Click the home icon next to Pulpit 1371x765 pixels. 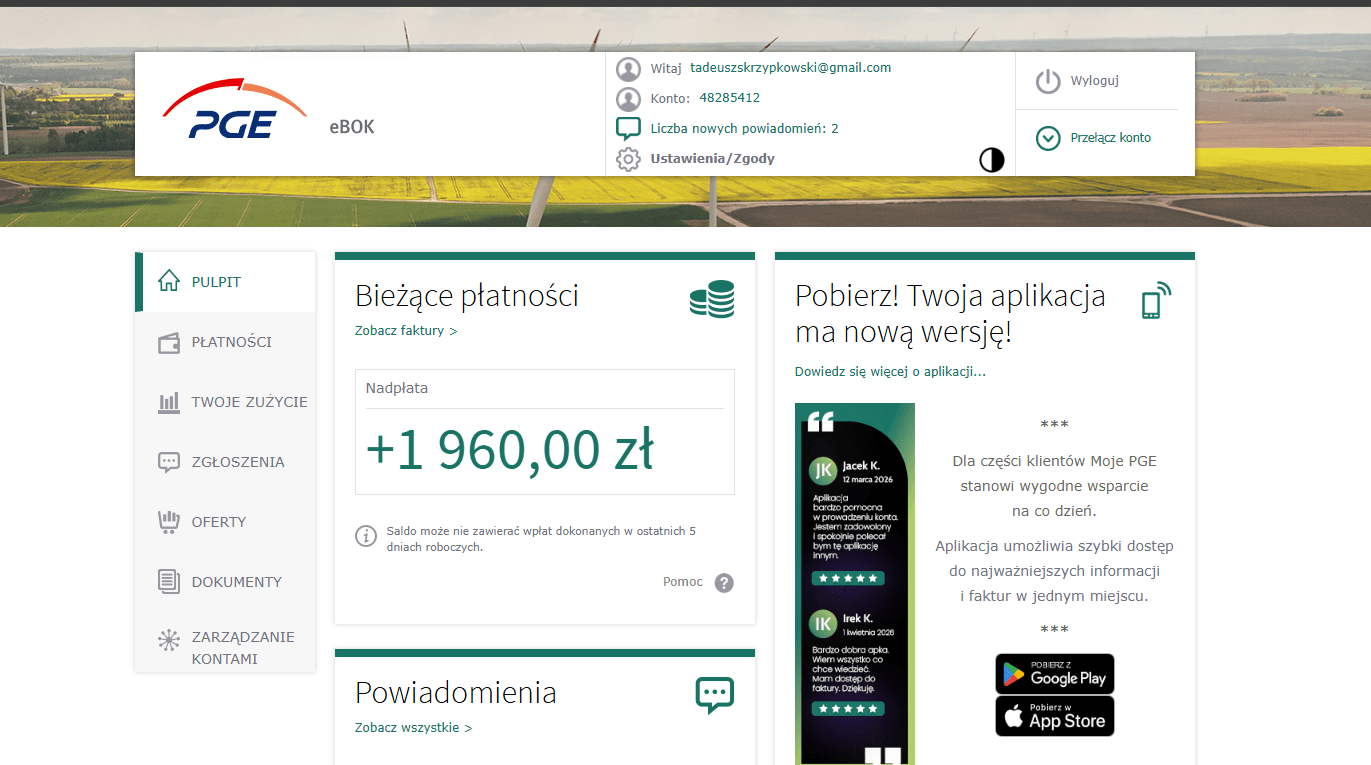[x=169, y=281]
